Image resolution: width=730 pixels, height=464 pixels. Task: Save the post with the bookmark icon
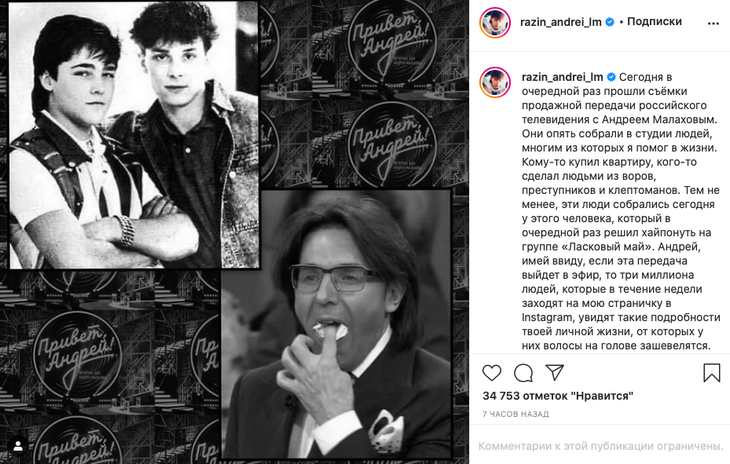[712, 373]
